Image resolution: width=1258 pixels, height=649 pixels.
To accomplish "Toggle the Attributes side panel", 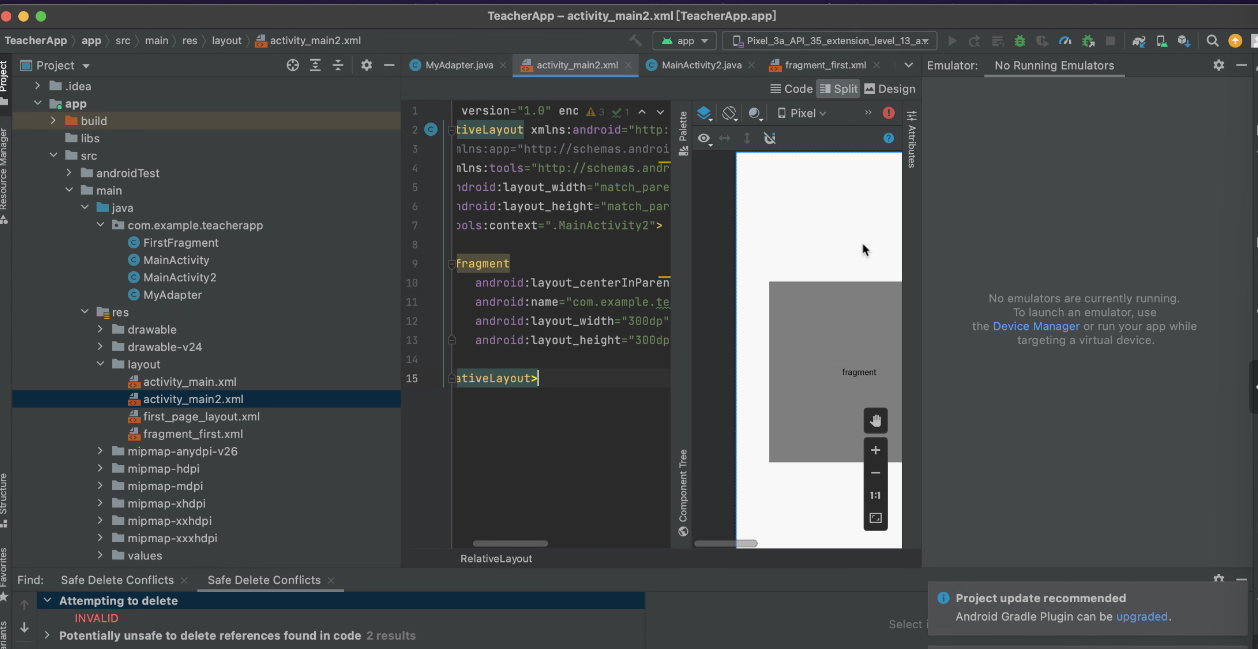I will 911,138.
